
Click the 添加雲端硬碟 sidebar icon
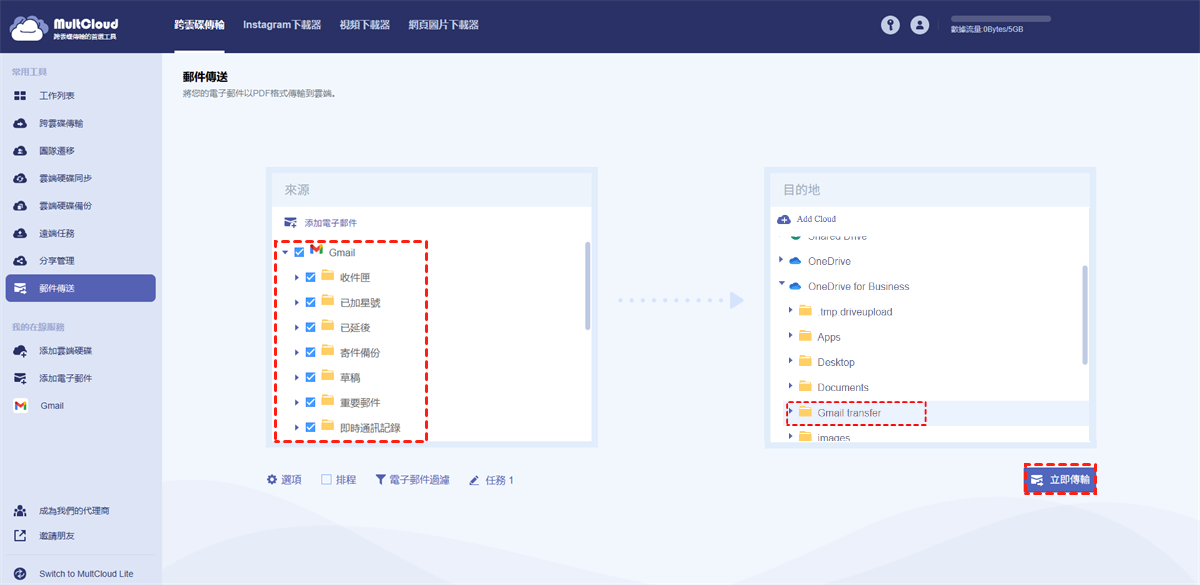click(20, 351)
